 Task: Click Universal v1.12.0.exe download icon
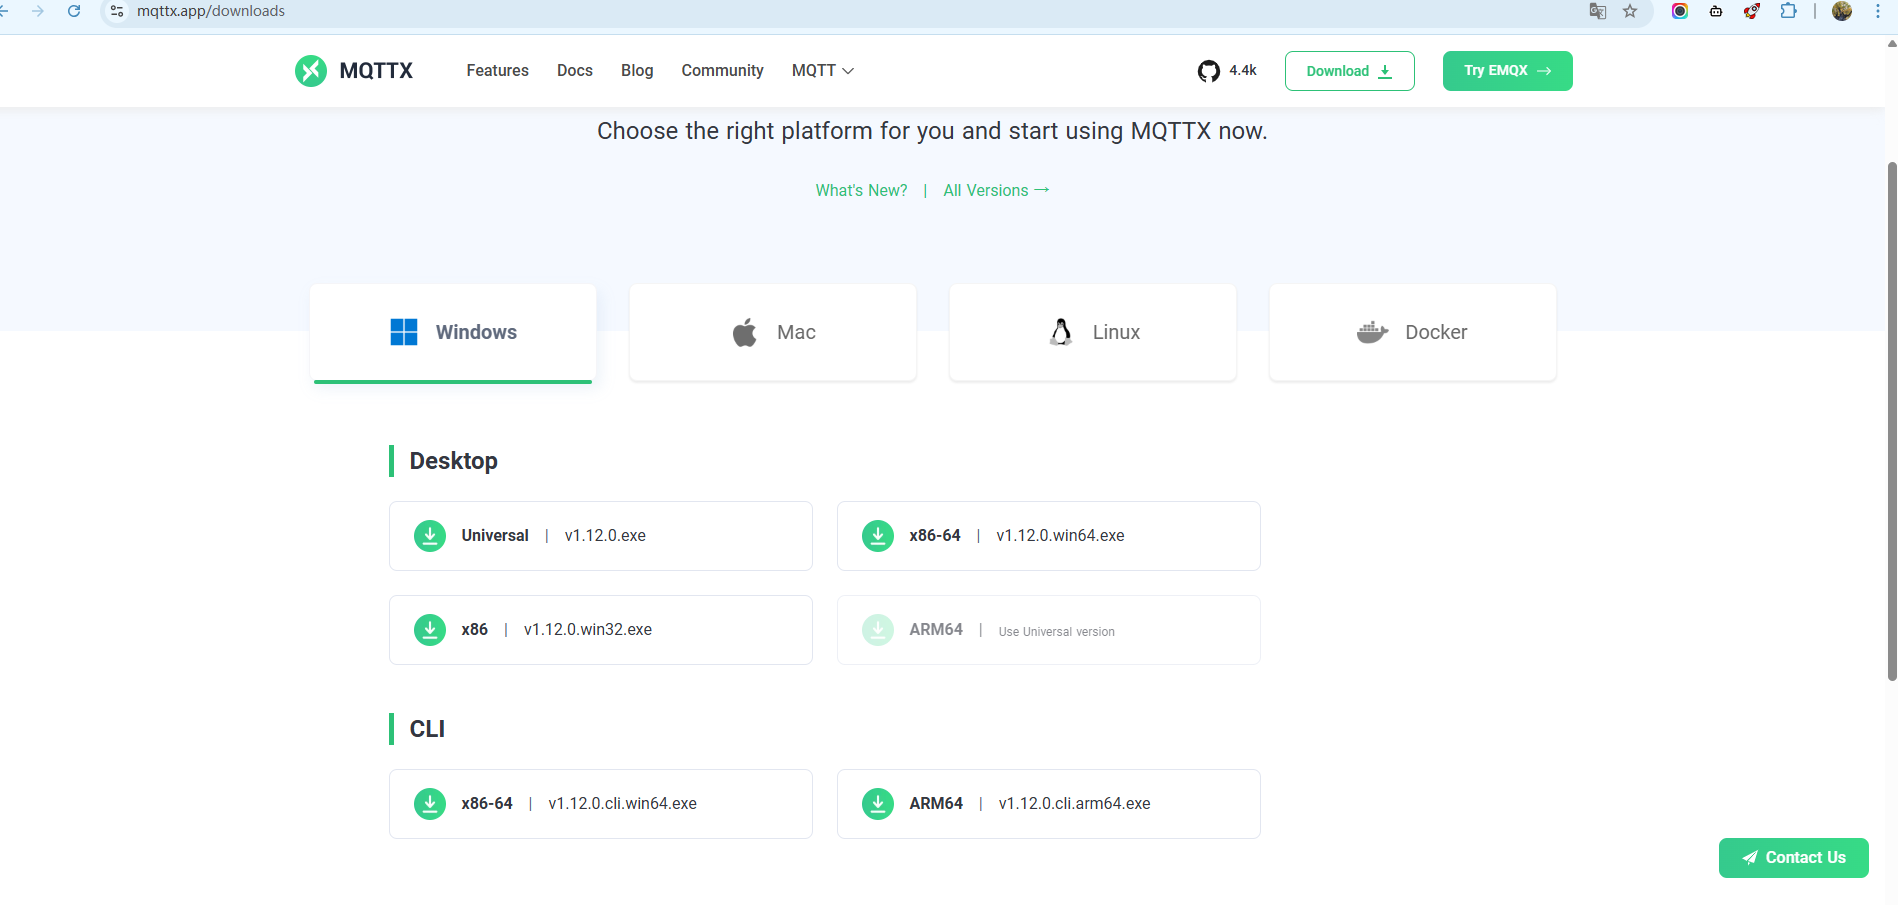tap(430, 536)
